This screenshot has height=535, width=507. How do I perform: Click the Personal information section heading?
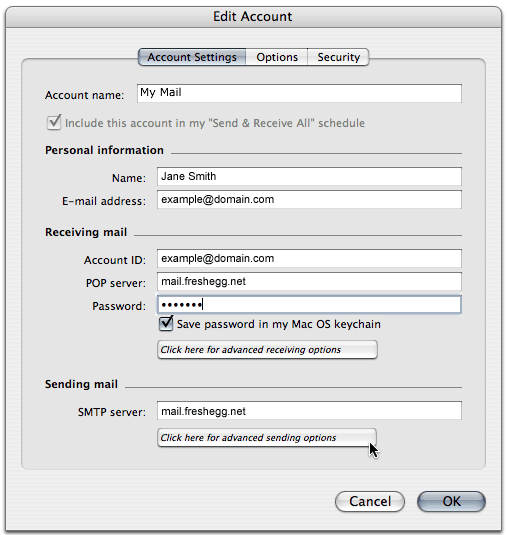(104, 150)
